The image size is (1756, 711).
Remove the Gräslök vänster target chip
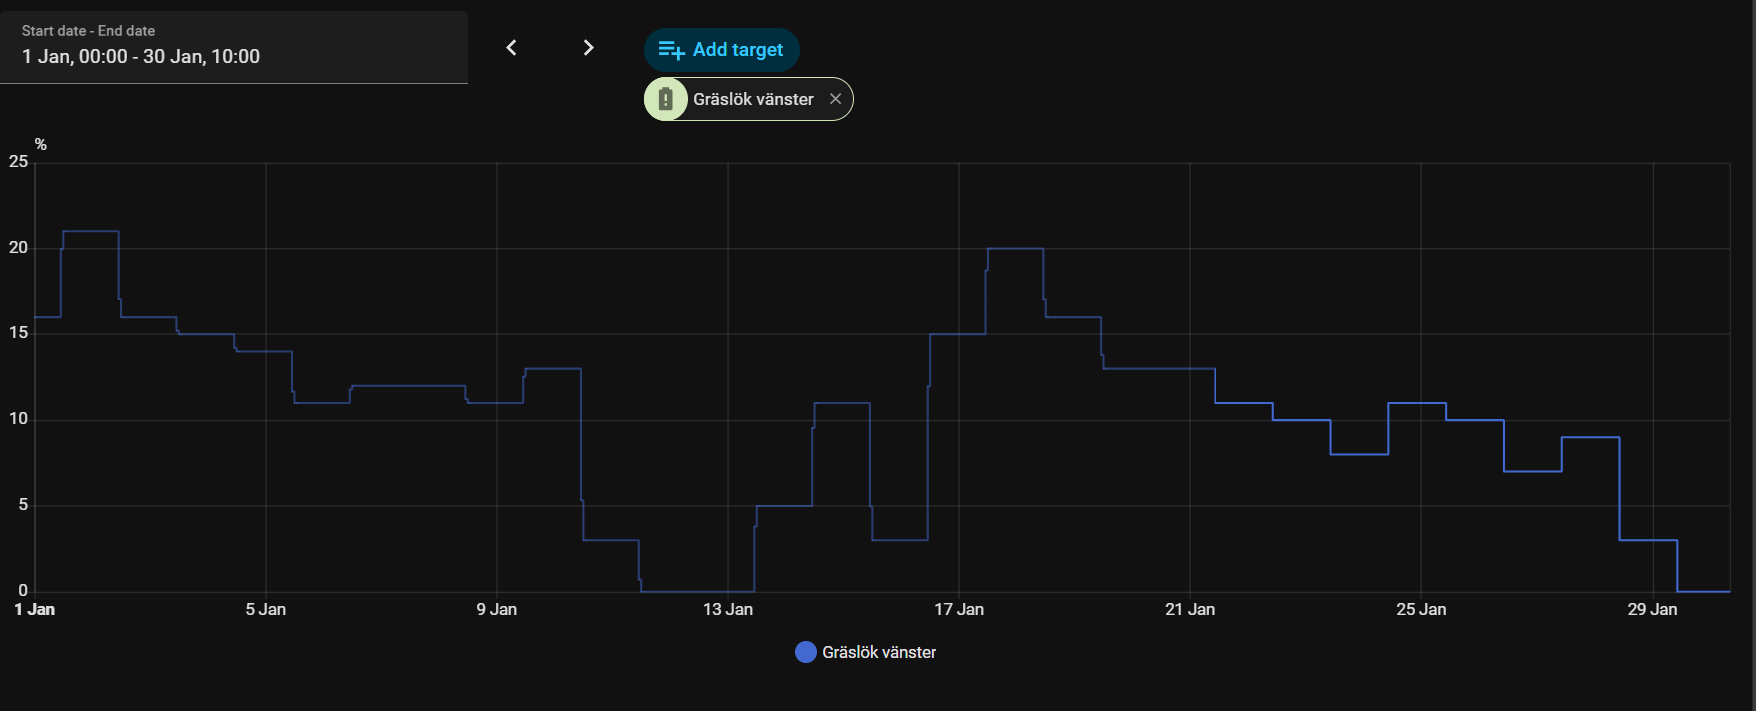835,99
